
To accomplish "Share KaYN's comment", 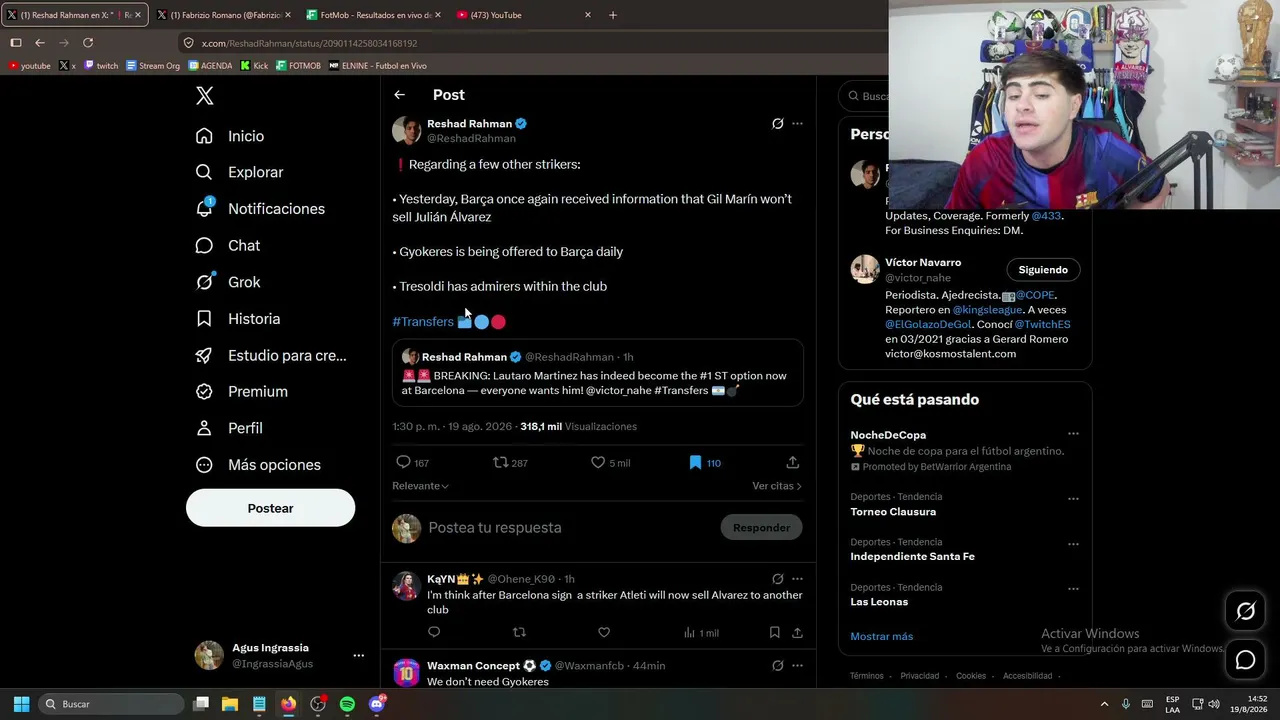I will tap(797, 632).
